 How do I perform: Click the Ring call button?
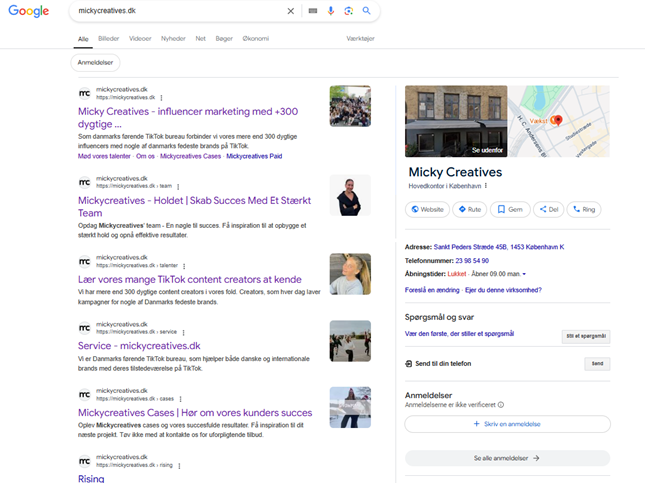(x=584, y=209)
